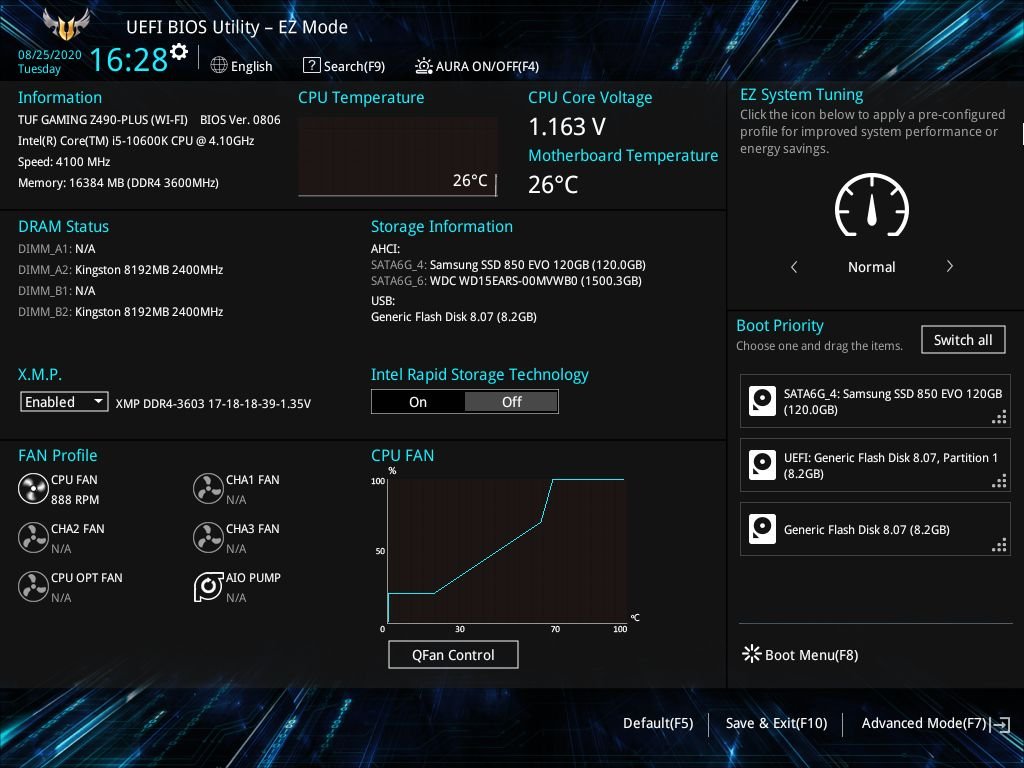Click the UEFI Generic Flash Disk disk icon

[762, 465]
